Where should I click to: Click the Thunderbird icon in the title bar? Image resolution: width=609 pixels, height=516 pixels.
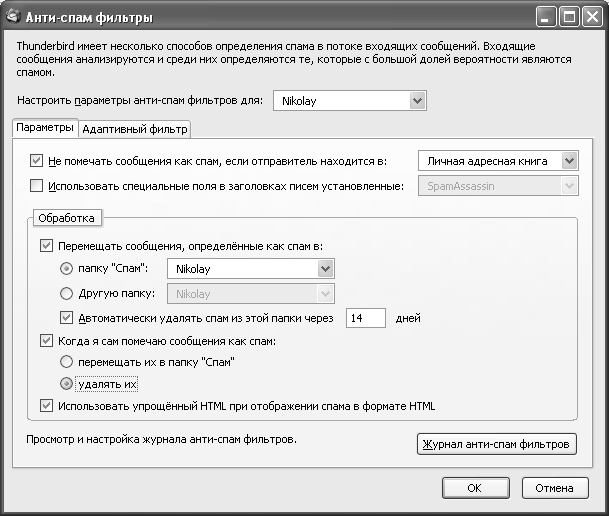coord(13,15)
